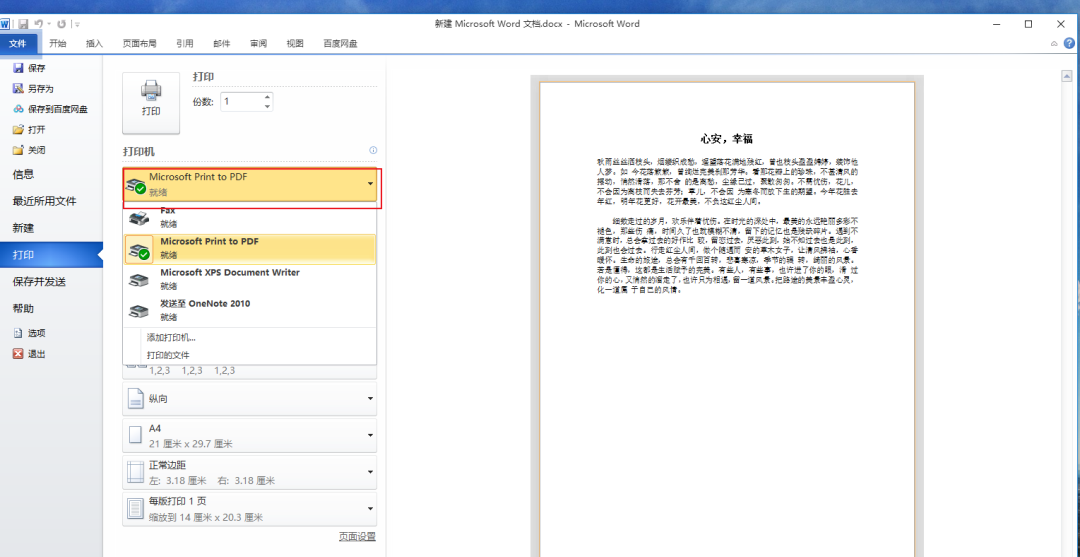Image resolution: width=1080 pixels, height=557 pixels.
Task: Click the Fax printer icon
Action: (x=138, y=219)
